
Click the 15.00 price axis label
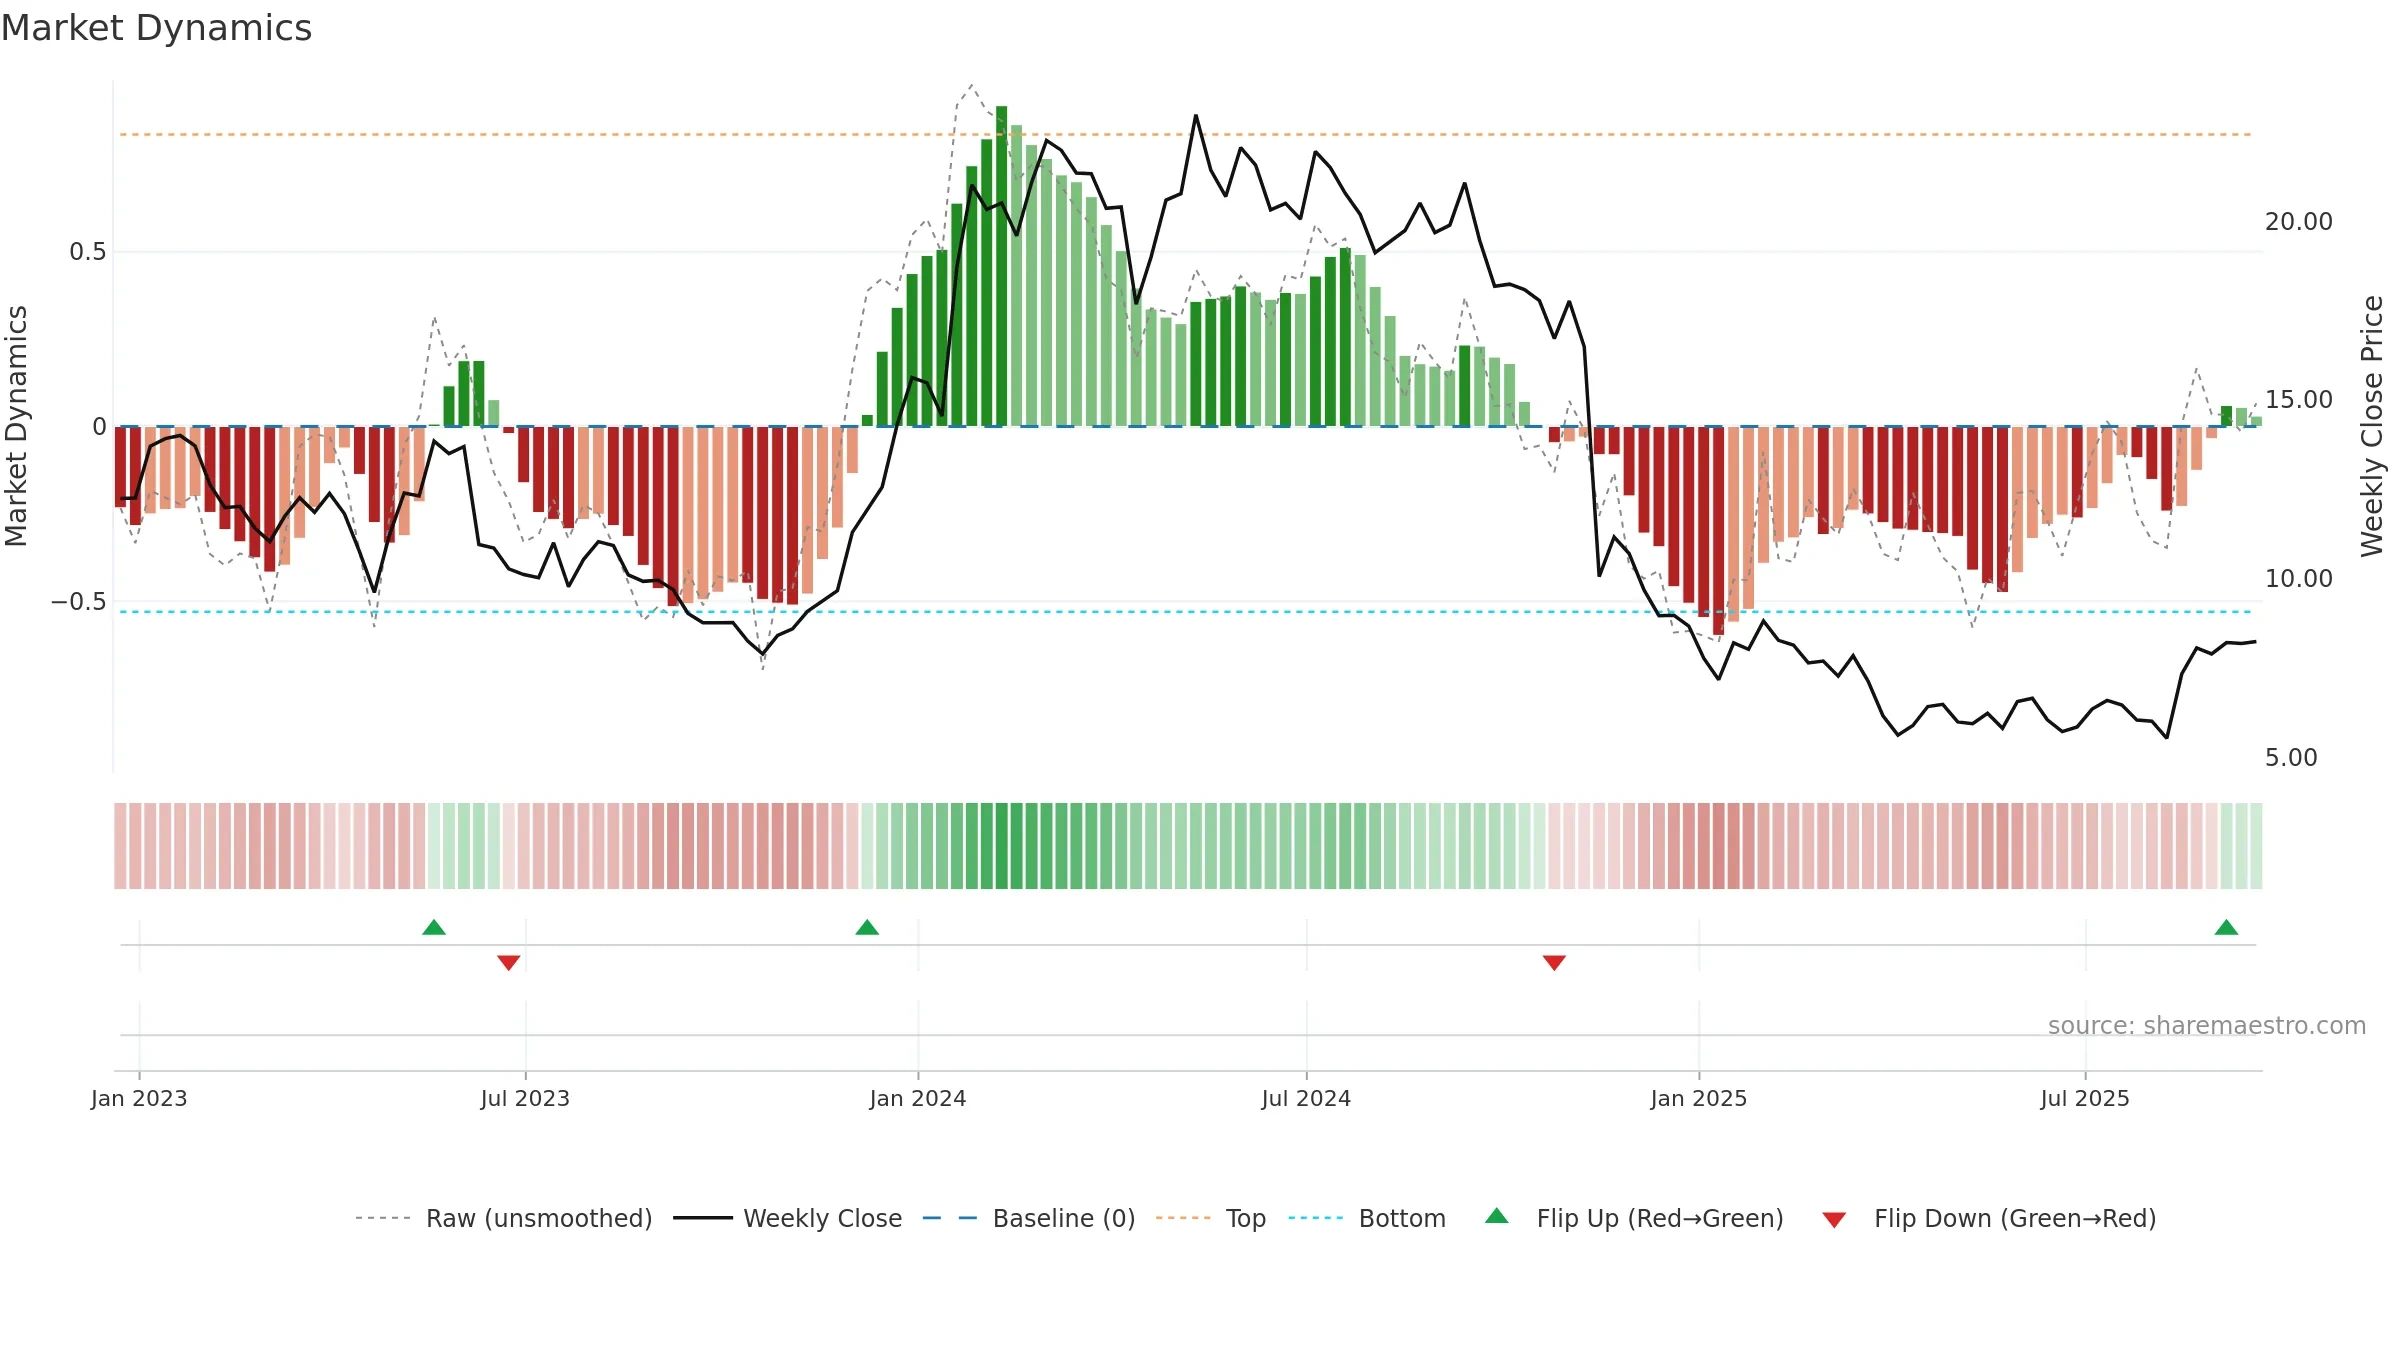point(2299,400)
